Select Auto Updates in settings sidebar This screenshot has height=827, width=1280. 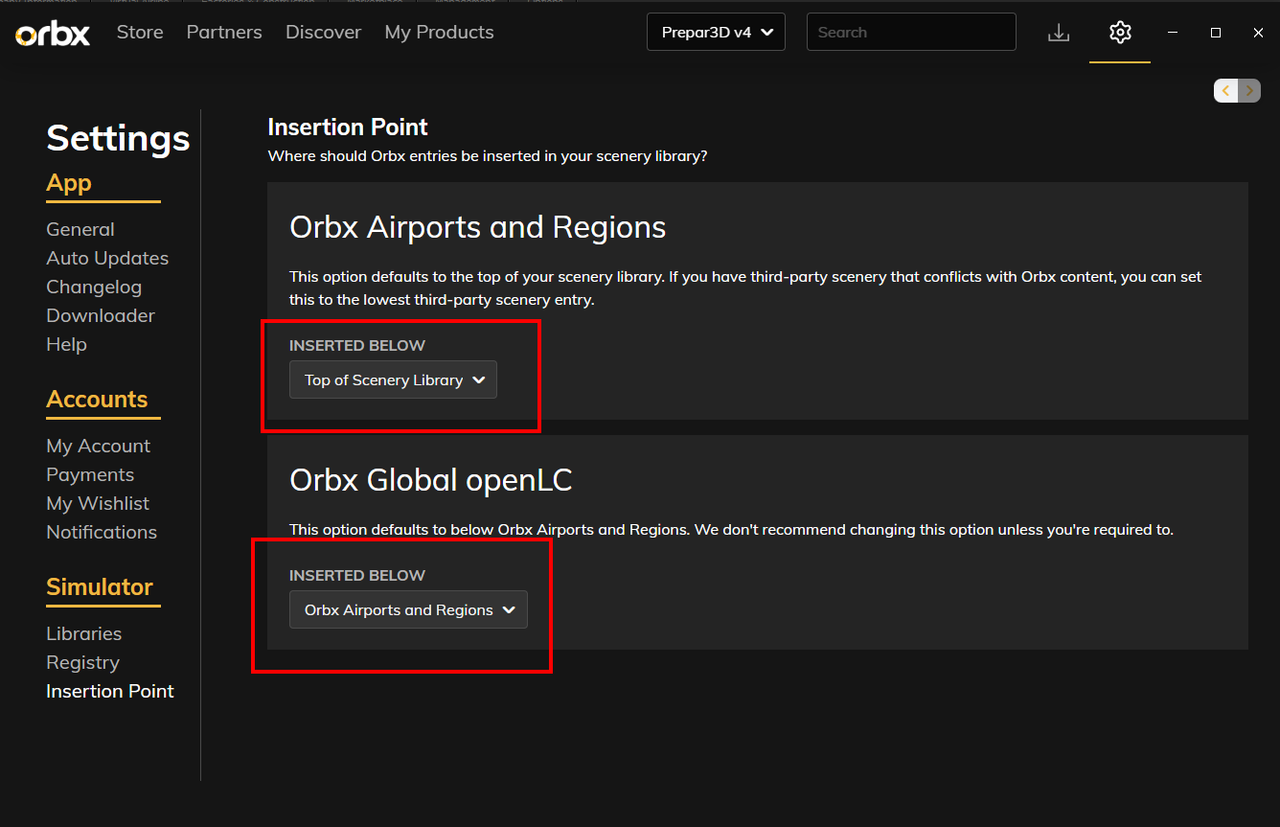point(107,258)
